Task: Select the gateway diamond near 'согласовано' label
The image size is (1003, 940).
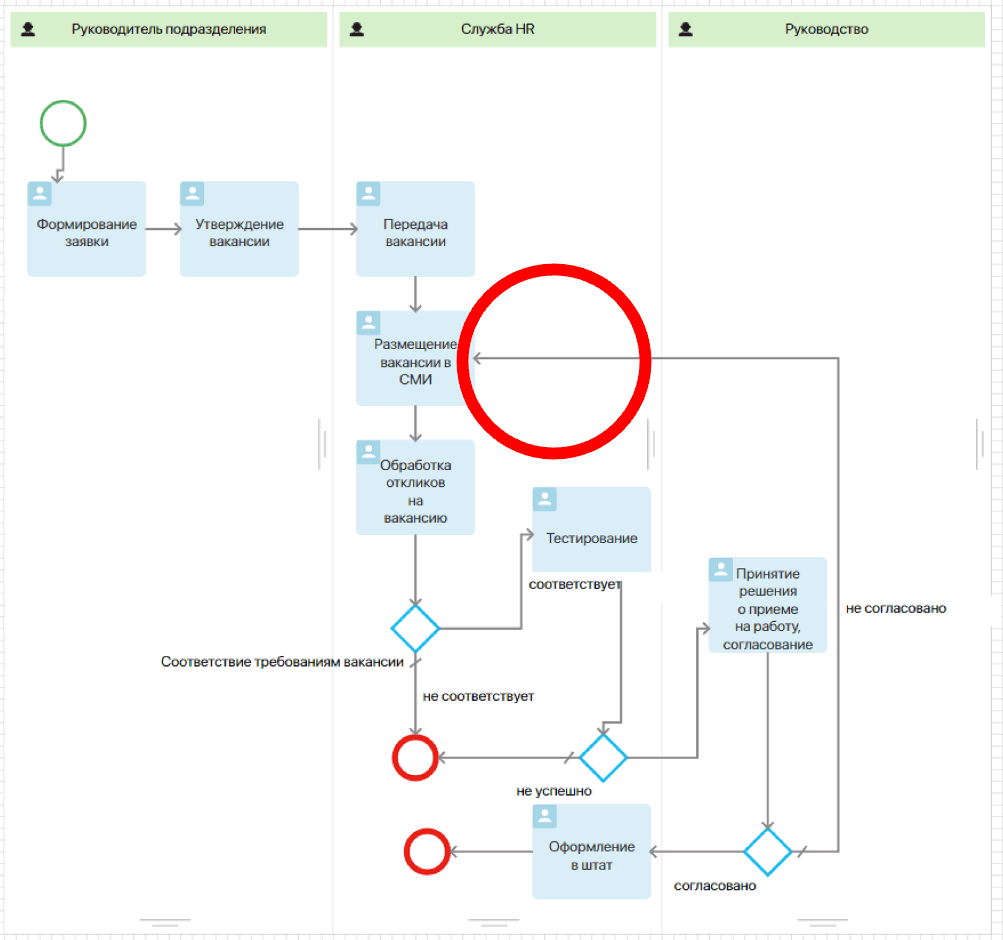Action: [x=768, y=852]
